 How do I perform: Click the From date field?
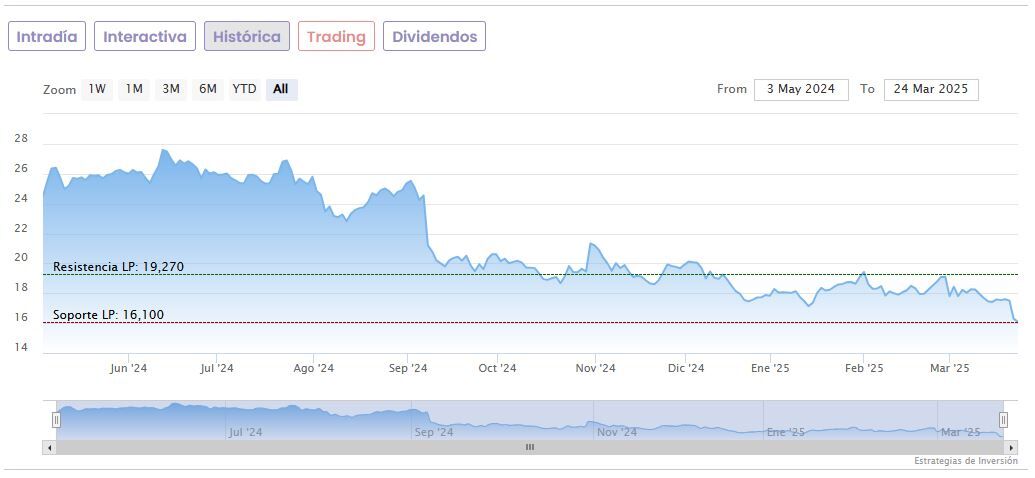pos(801,89)
